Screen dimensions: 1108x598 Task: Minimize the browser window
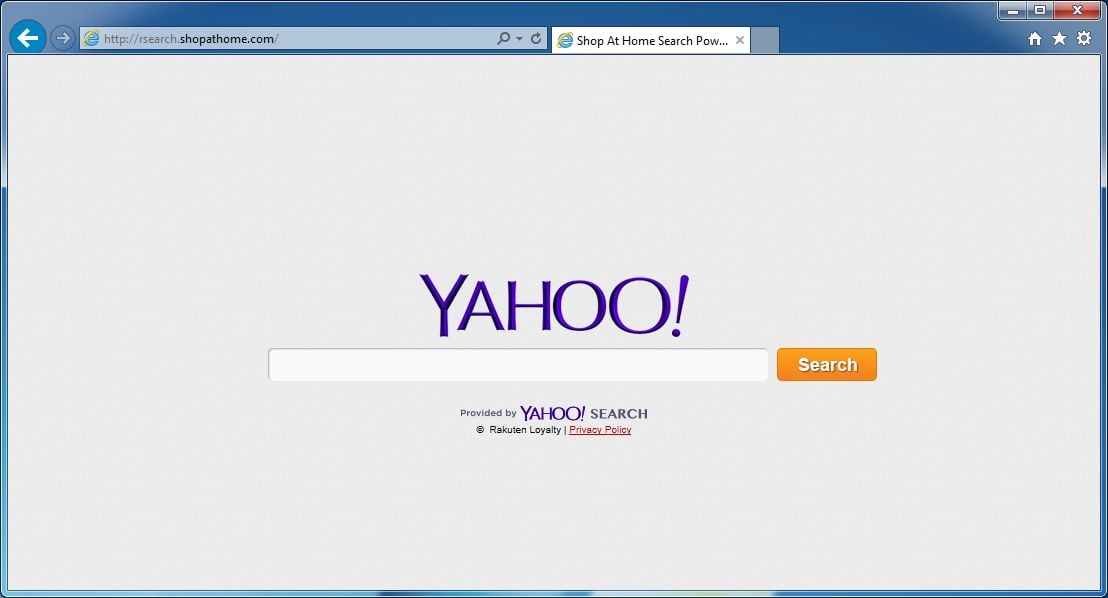[1013, 11]
